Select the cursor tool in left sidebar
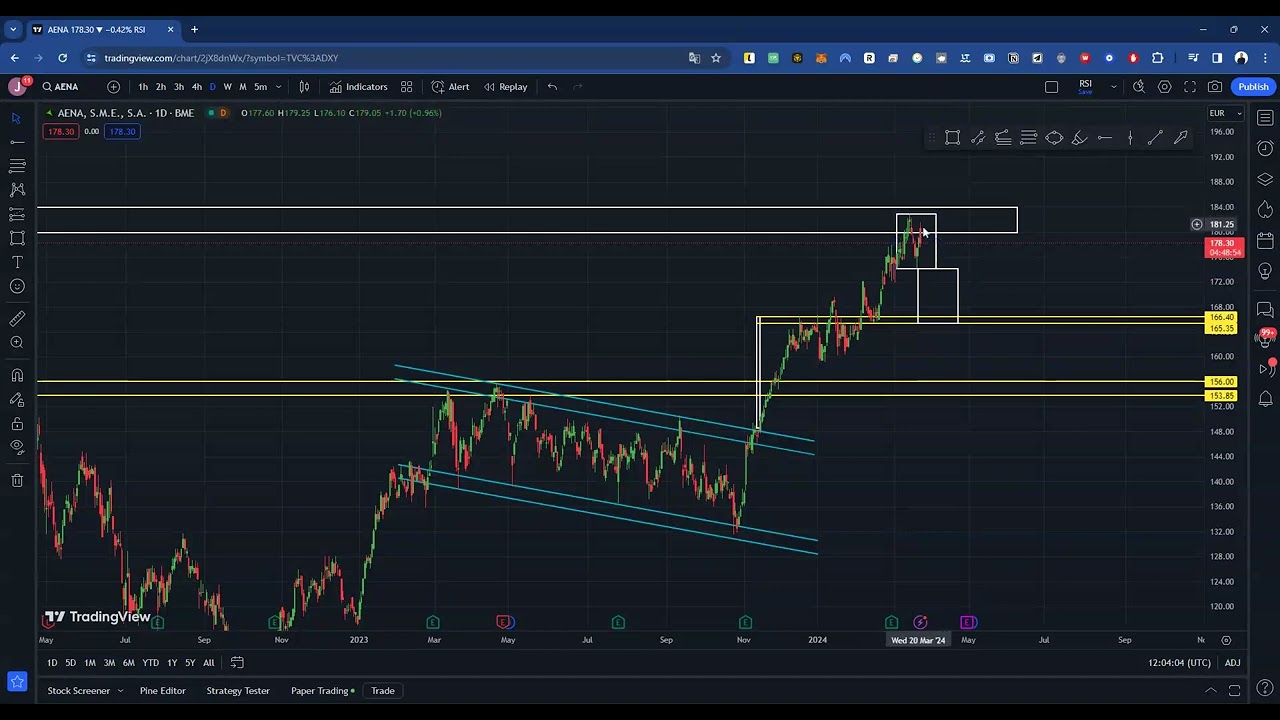 (x=17, y=118)
